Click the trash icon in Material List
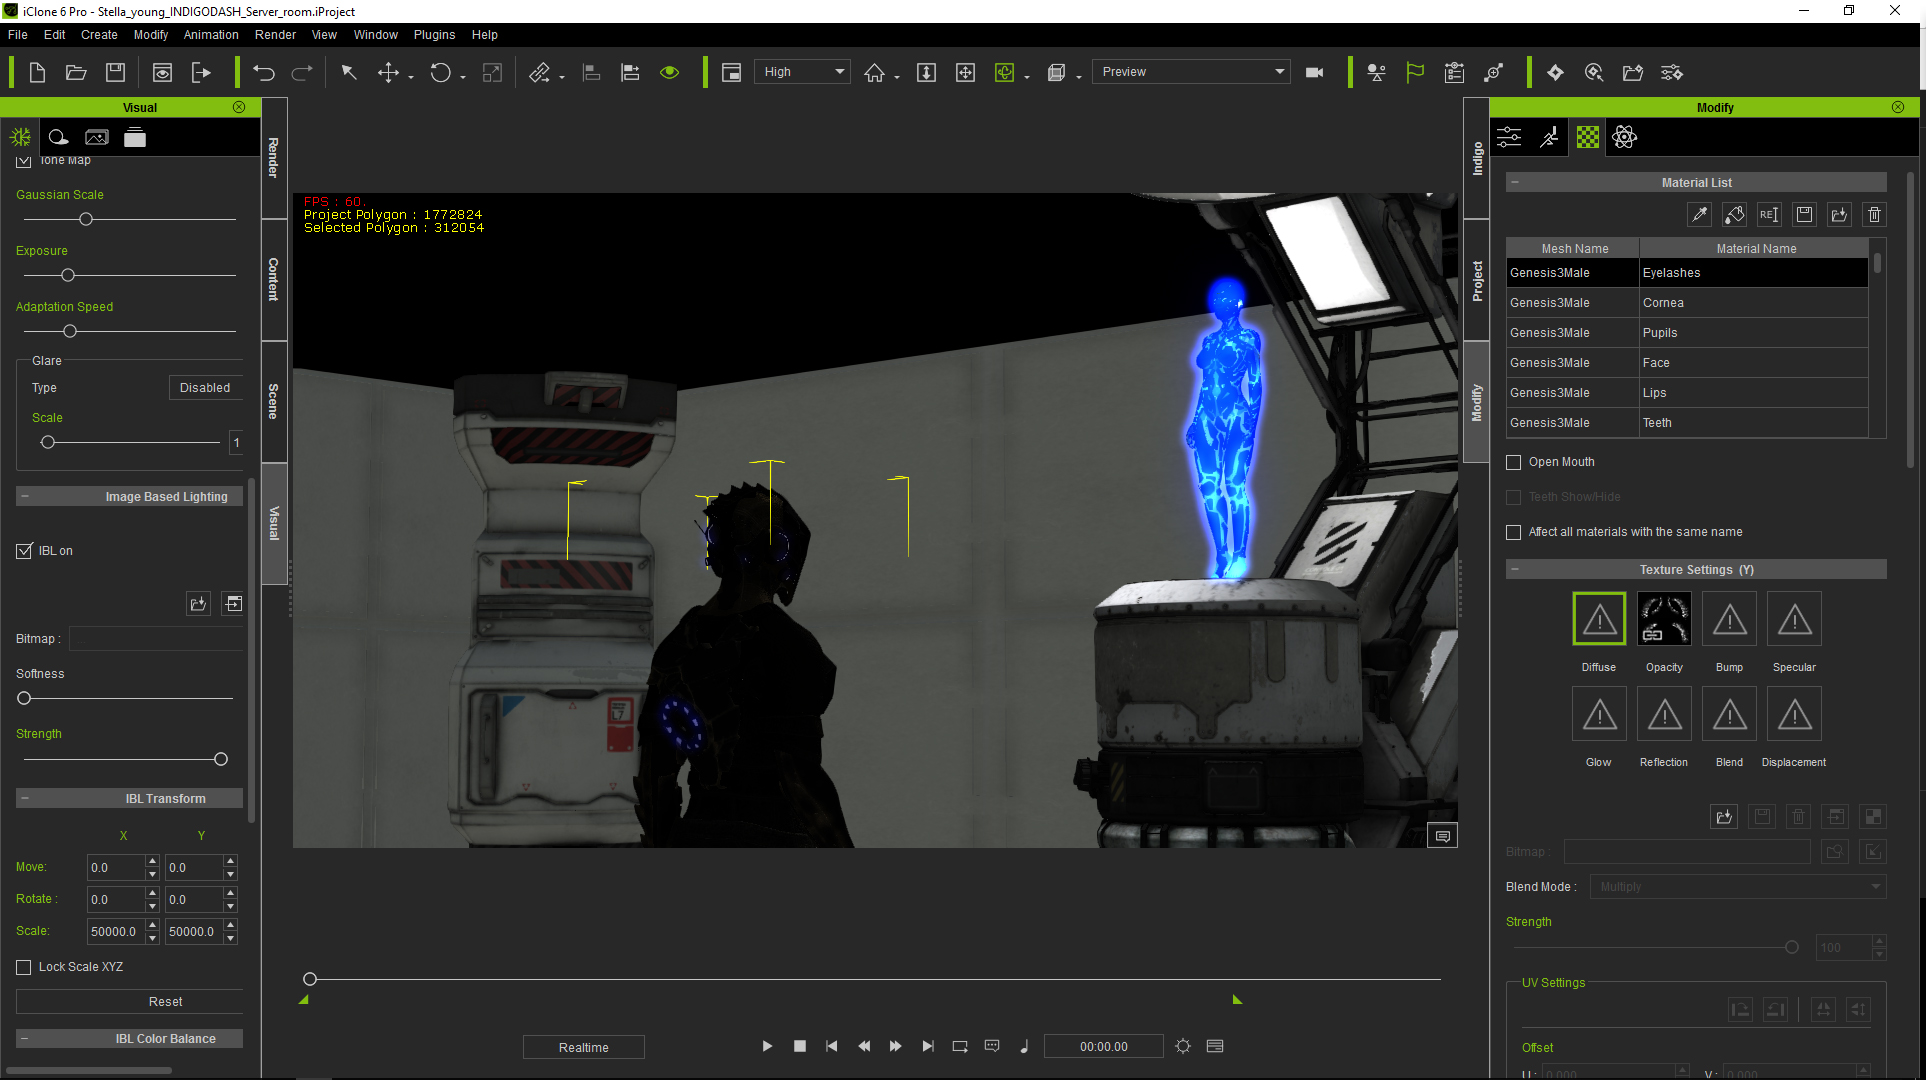 [x=1874, y=214]
